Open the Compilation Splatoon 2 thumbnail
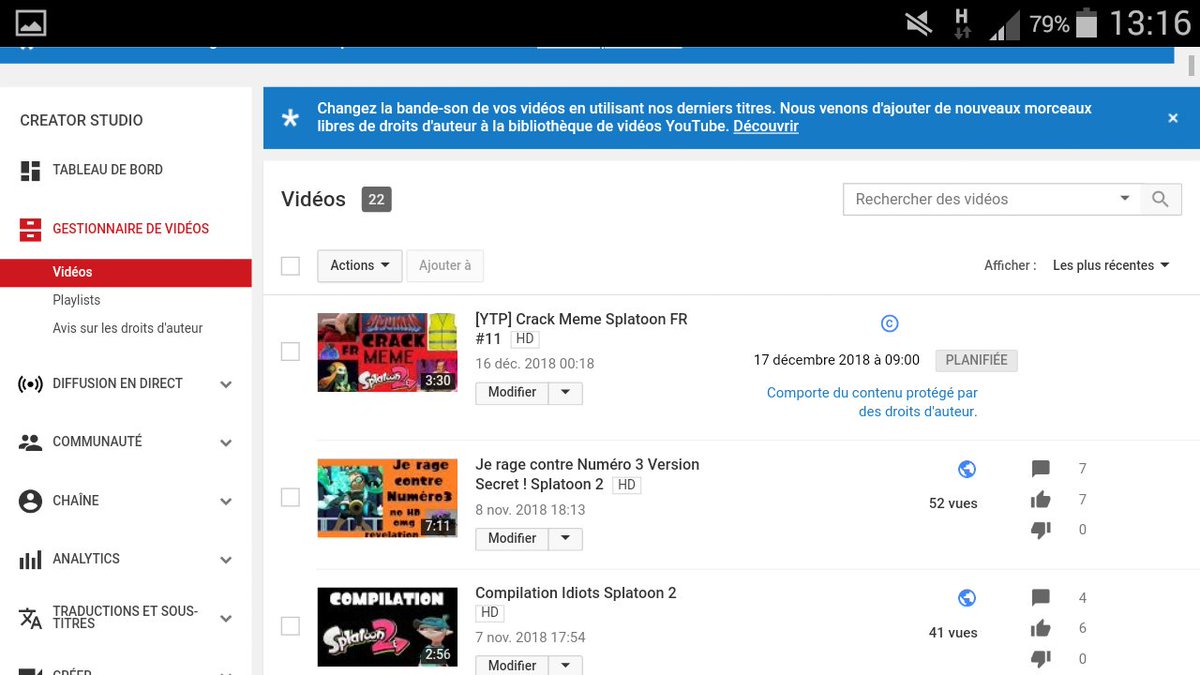The image size is (1200, 675). click(x=387, y=627)
